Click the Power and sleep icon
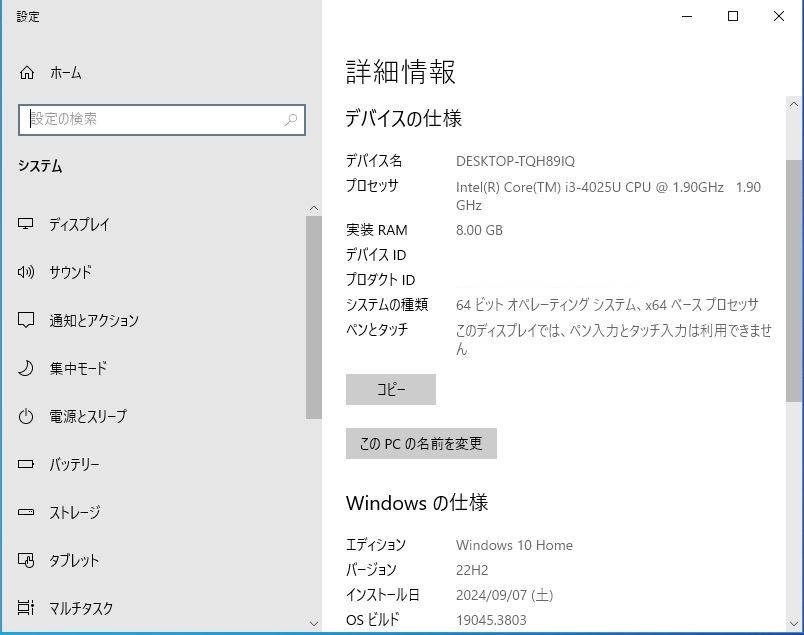This screenshot has height=635, width=804. [26, 416]
